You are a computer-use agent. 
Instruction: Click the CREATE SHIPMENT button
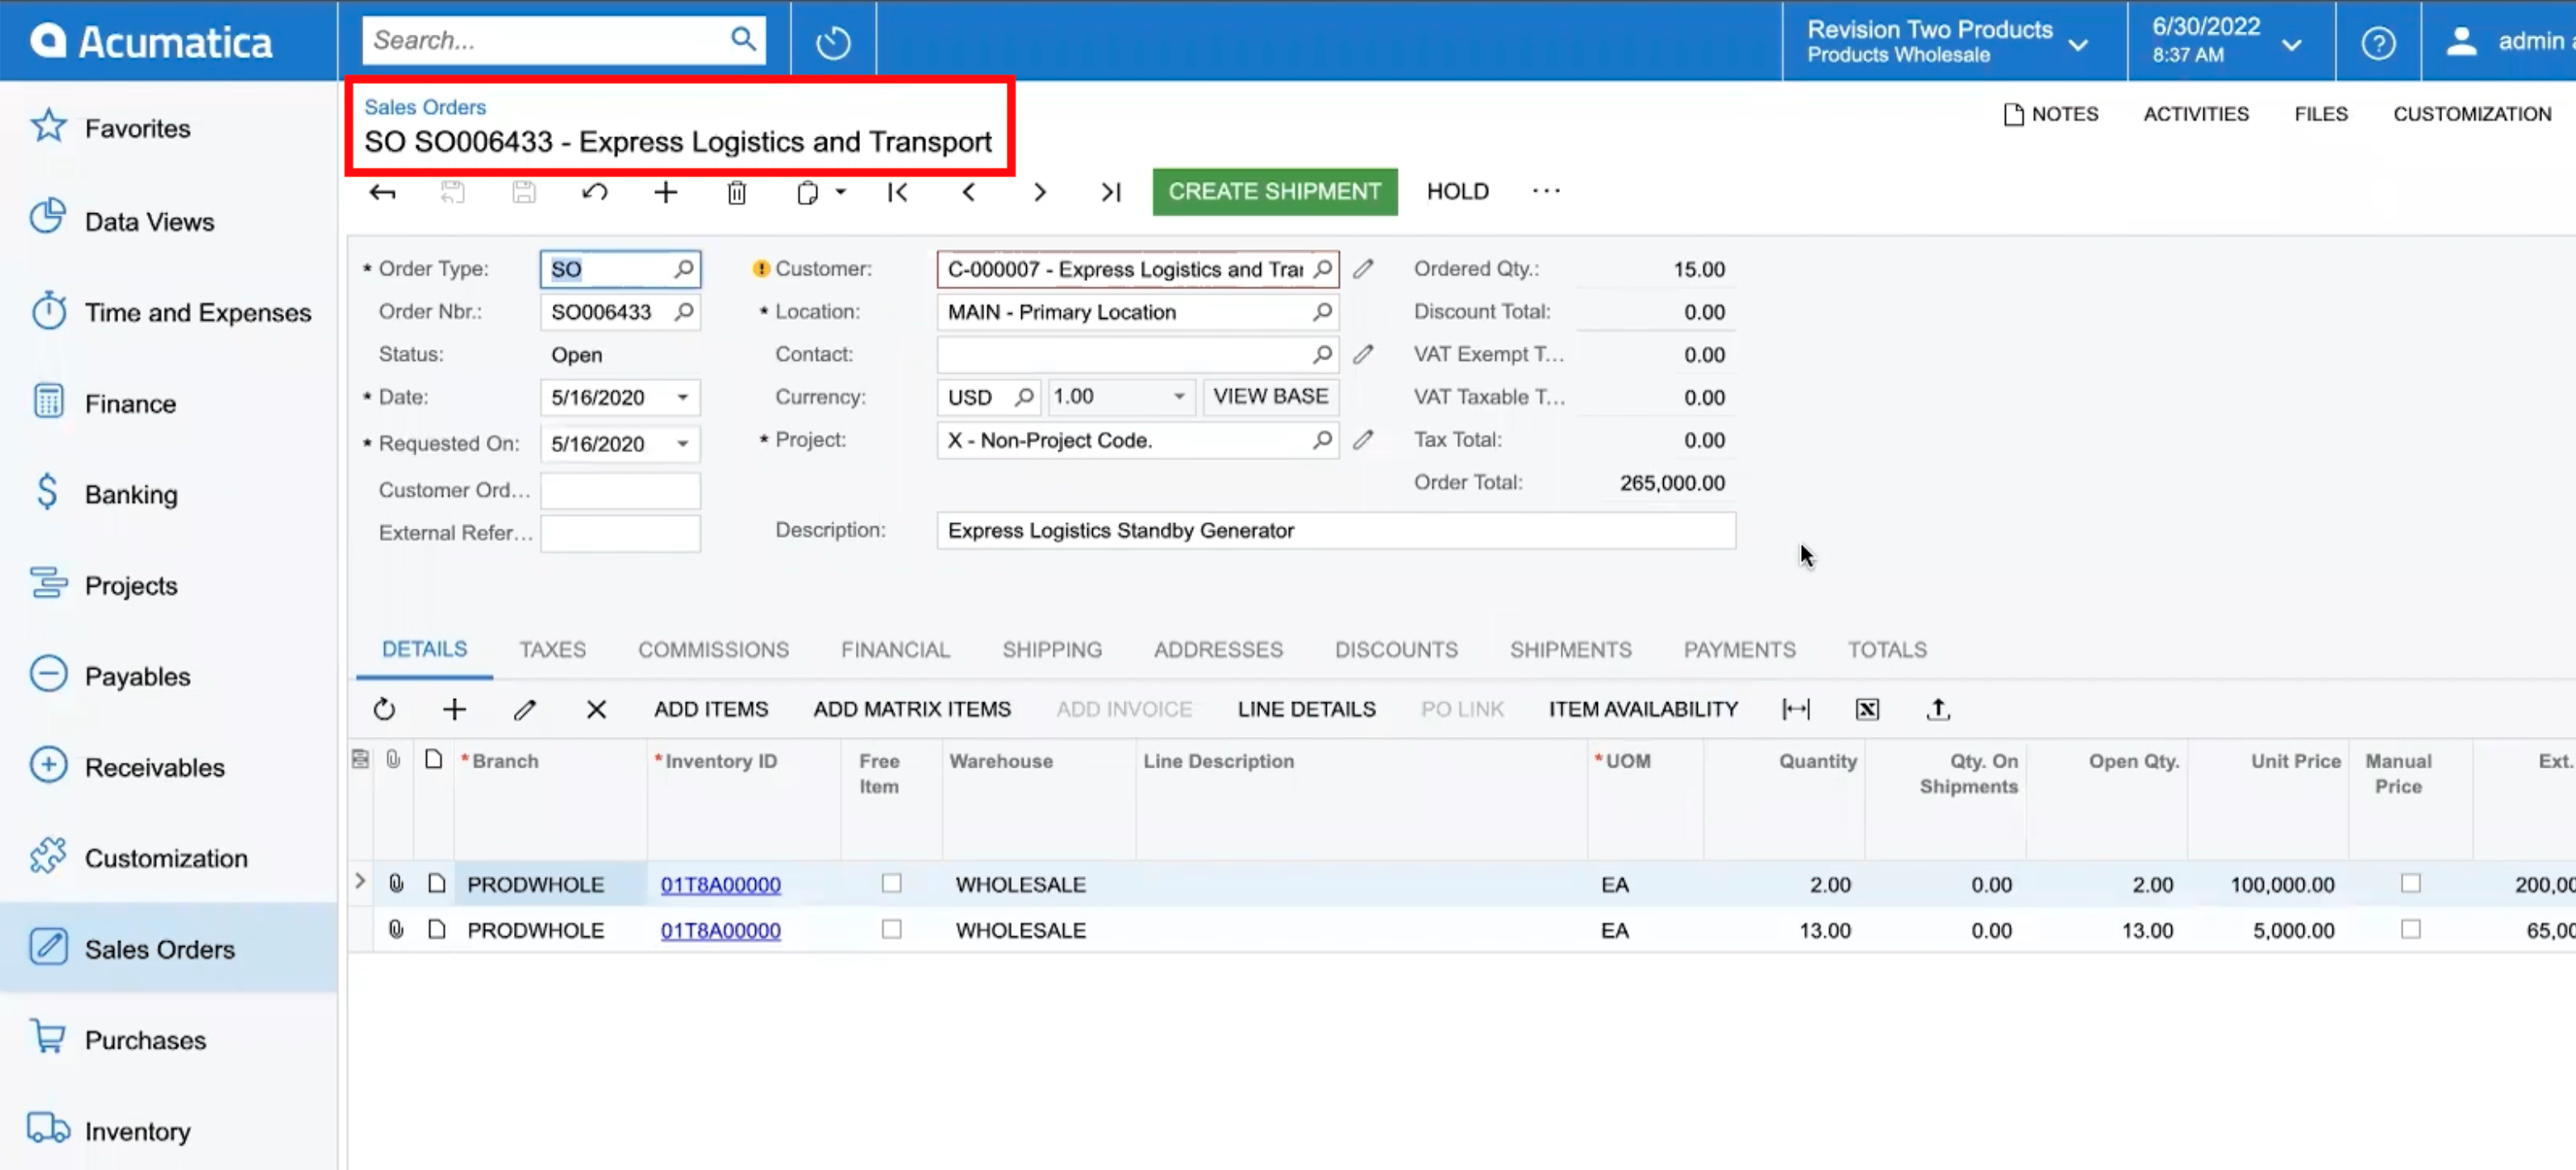[1274, 192]
